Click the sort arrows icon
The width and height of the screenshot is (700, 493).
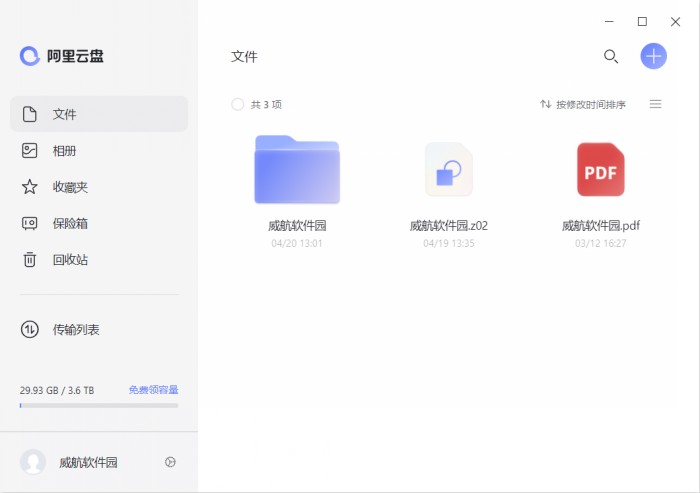pyautogui.click(x=545, y=104)
